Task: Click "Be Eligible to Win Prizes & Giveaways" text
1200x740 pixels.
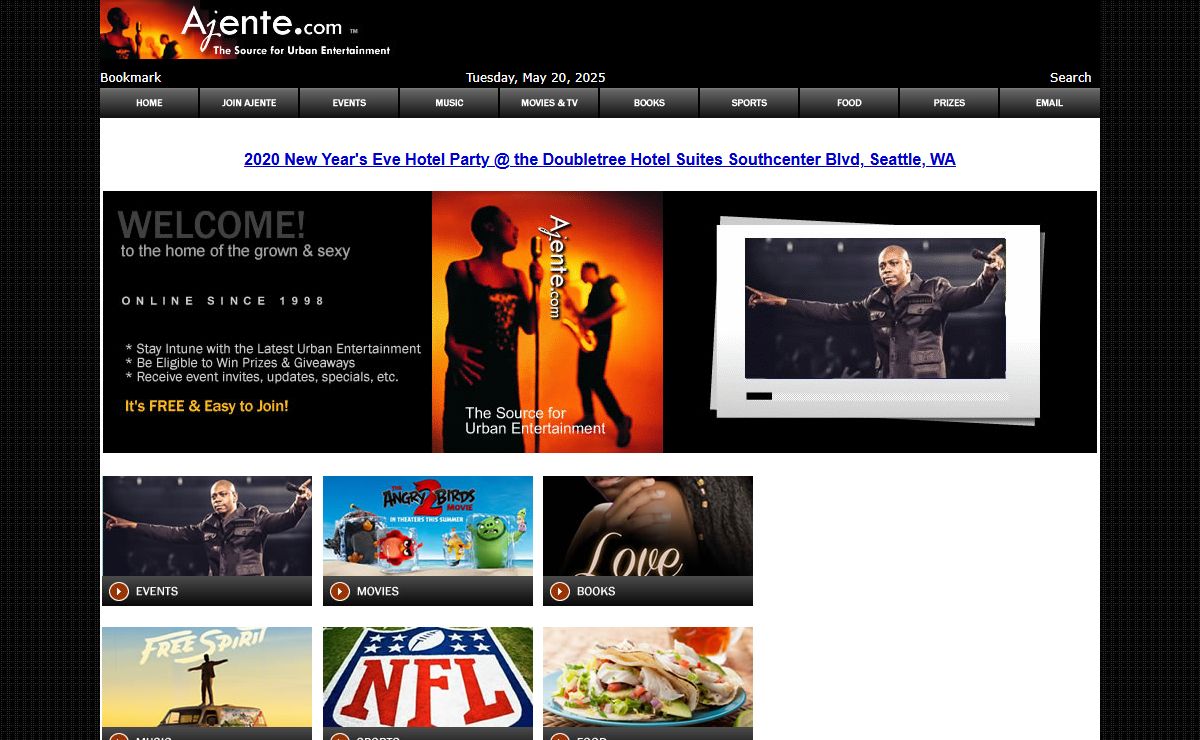Action: point(240,363)
